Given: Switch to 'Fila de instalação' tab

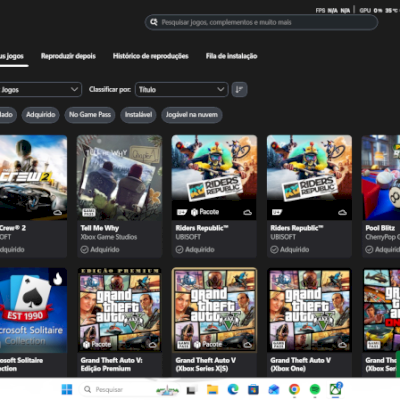Looking at the screenshot, I should [231, 56].
